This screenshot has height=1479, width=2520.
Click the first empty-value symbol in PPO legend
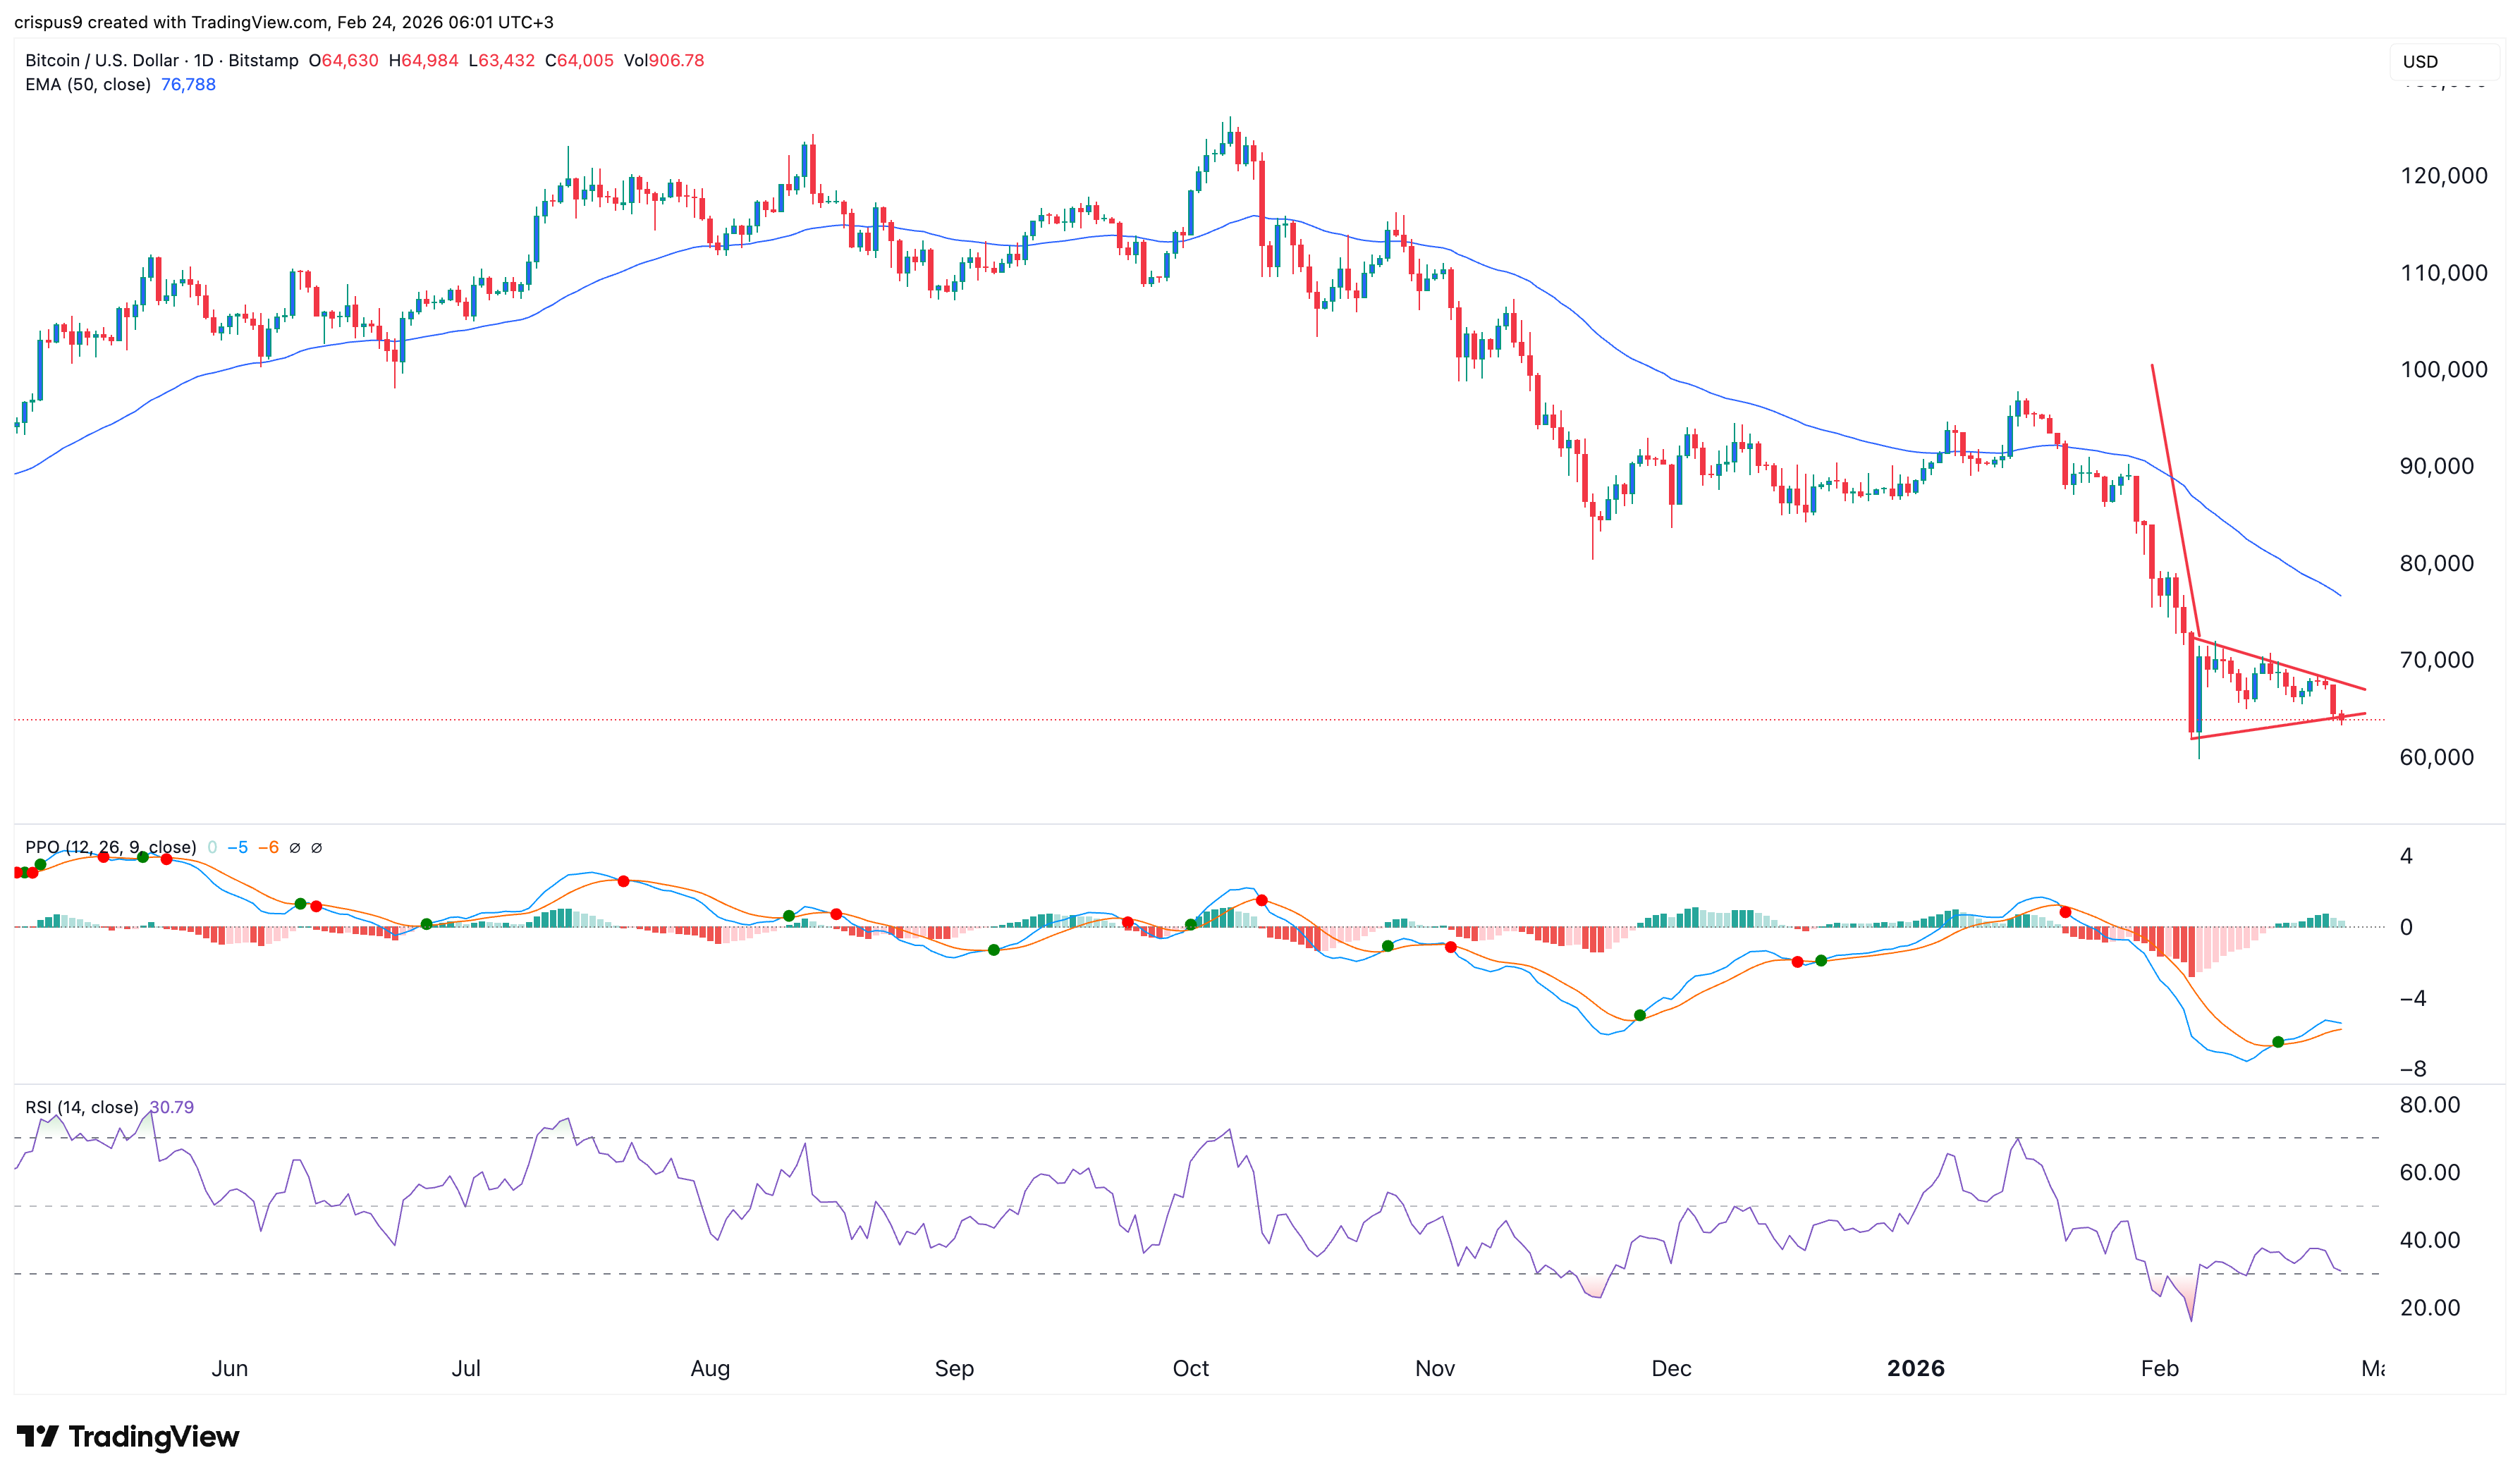(294, 847)
